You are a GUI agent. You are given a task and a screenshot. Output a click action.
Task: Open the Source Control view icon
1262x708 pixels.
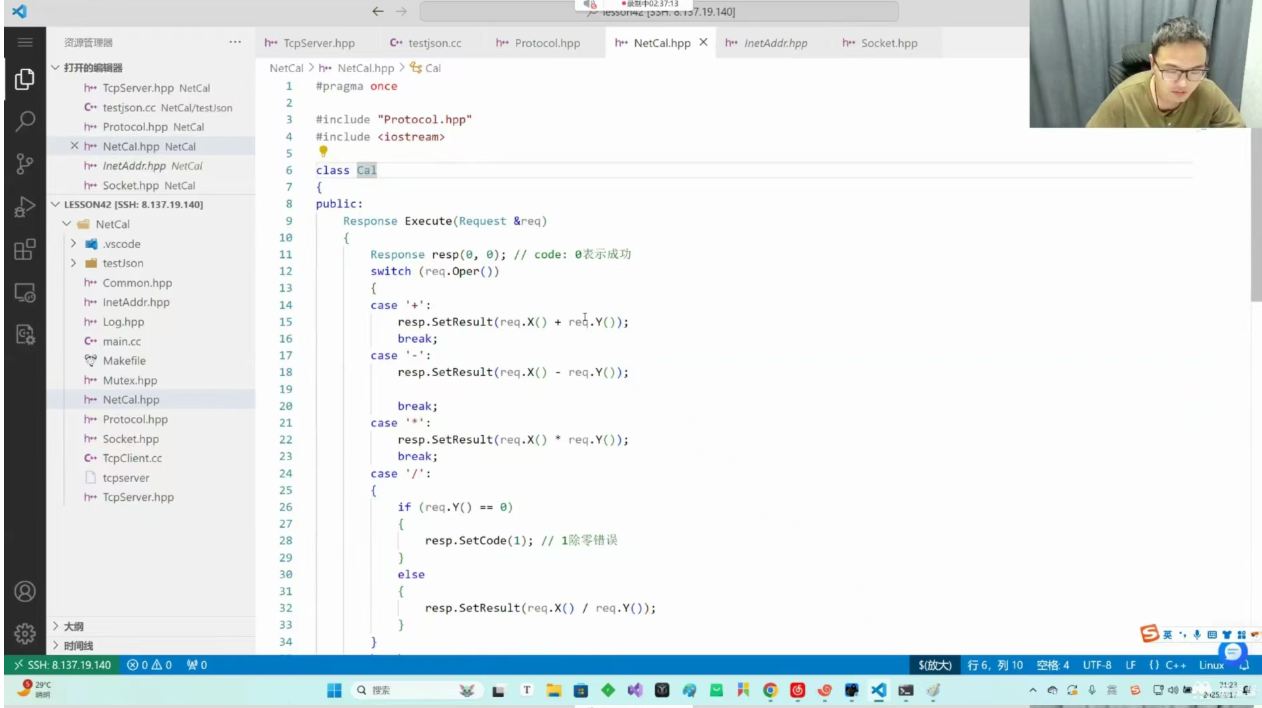coord(25,165)
